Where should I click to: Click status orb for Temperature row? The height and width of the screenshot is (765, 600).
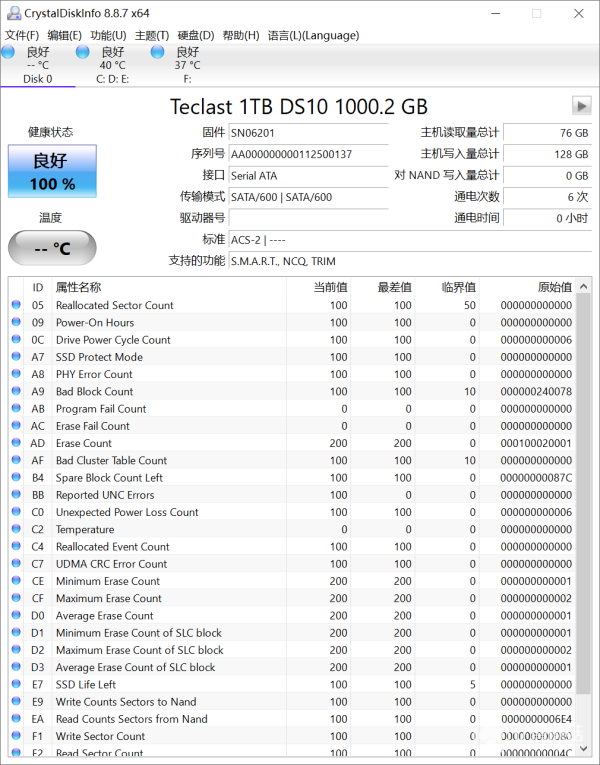coord(16,529)
